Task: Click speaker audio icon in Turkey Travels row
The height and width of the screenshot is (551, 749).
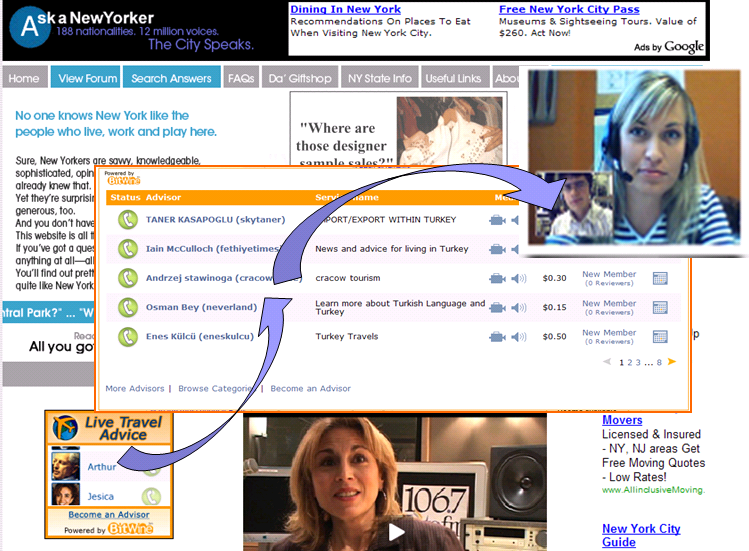Action: [x=518, y=337]
